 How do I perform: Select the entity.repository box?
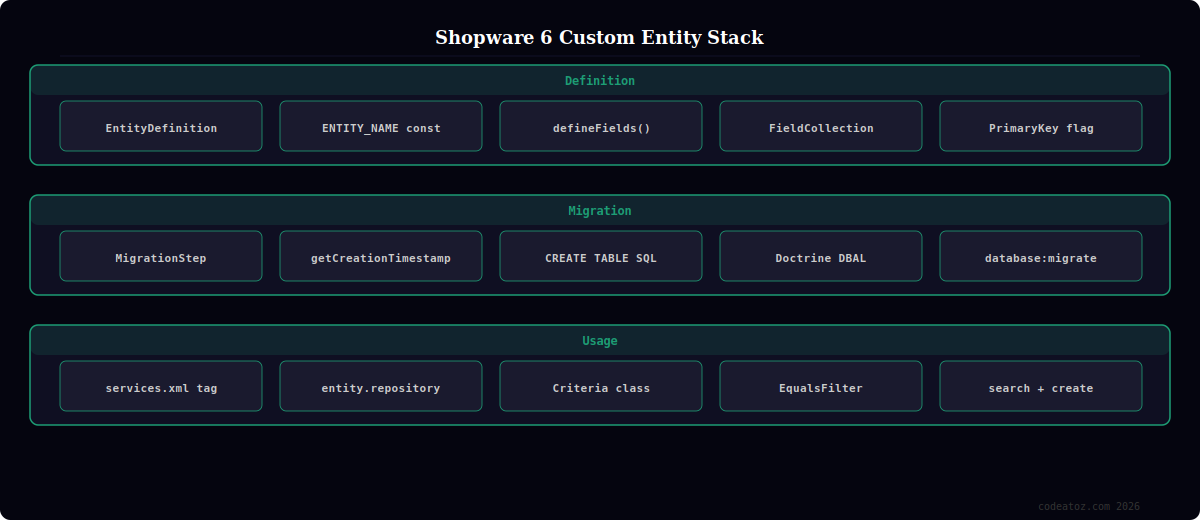(381, 386)
